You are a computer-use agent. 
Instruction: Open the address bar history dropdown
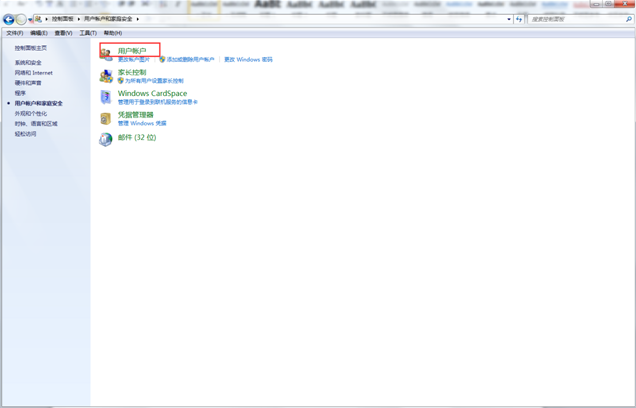509,19
